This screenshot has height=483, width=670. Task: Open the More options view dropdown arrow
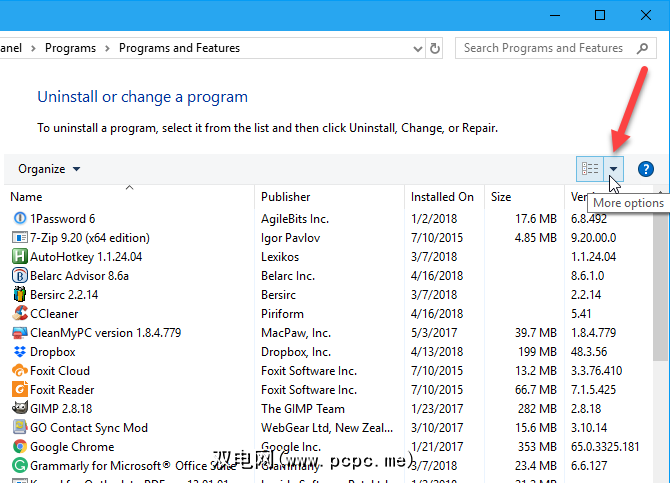(613, 169)
